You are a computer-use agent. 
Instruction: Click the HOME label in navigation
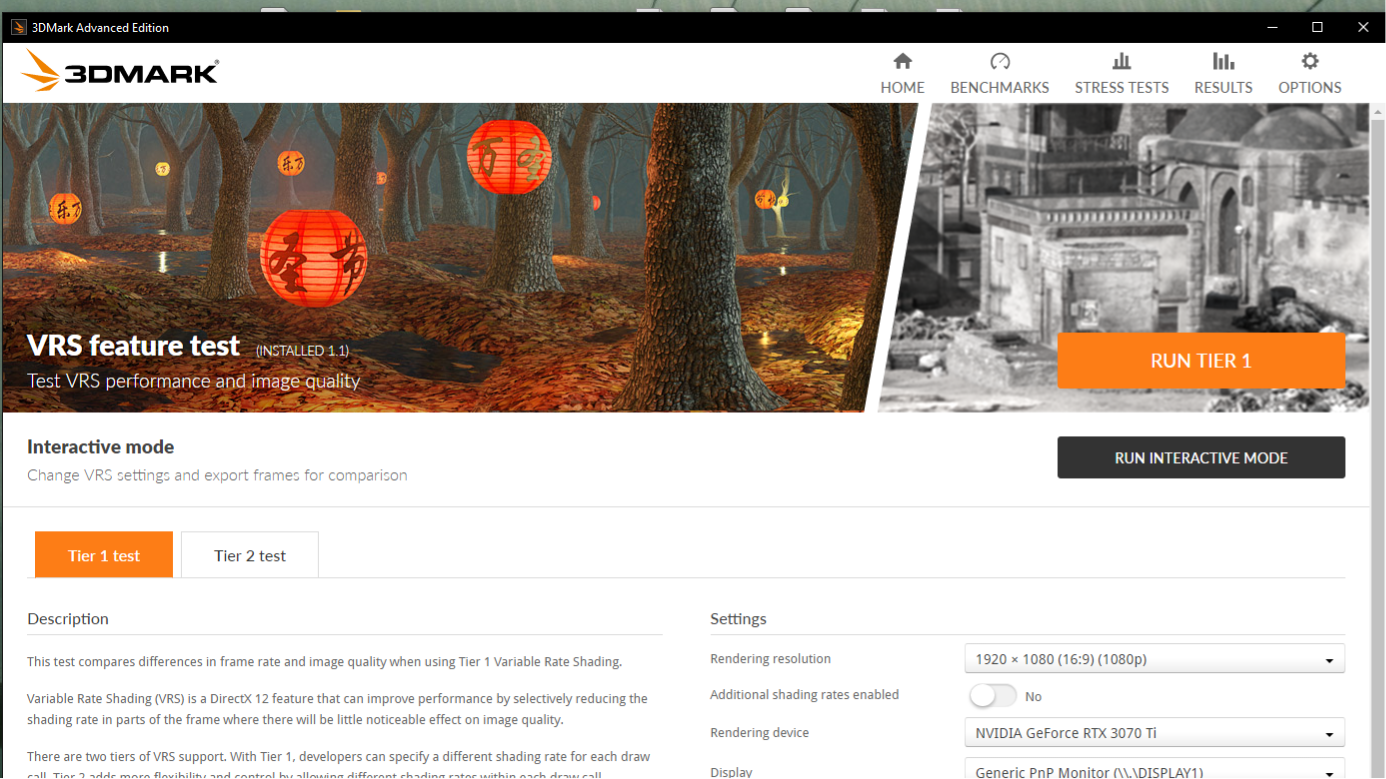(x=902, y=87)
